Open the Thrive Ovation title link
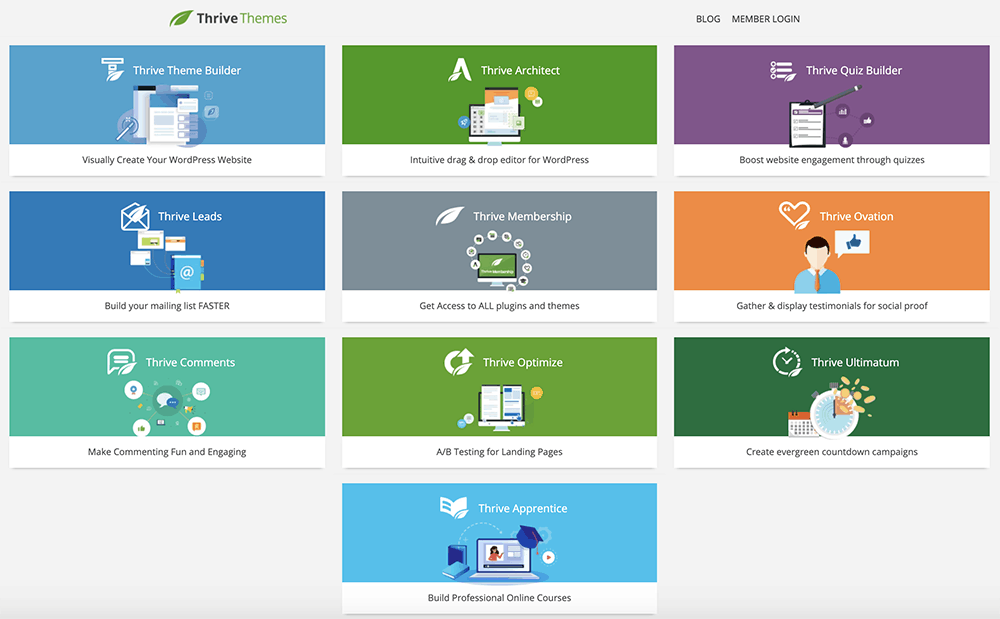 857,216
